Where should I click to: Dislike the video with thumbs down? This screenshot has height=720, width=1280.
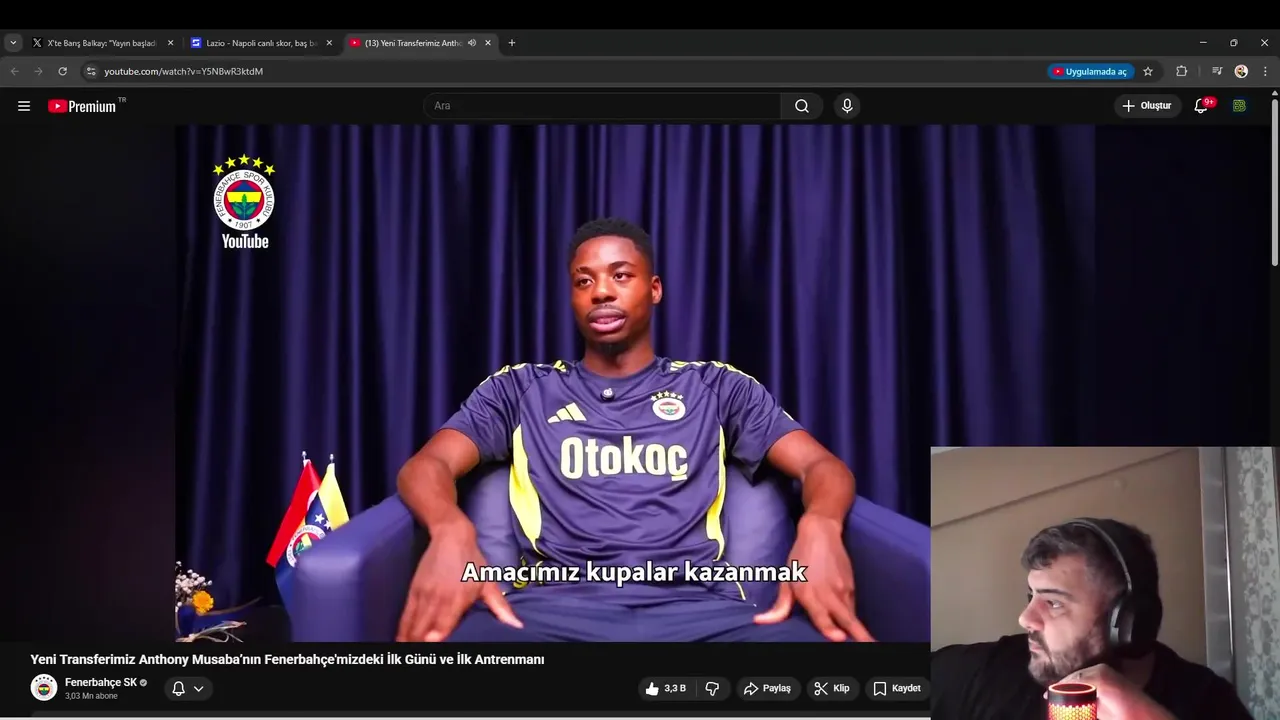(712, 688)
